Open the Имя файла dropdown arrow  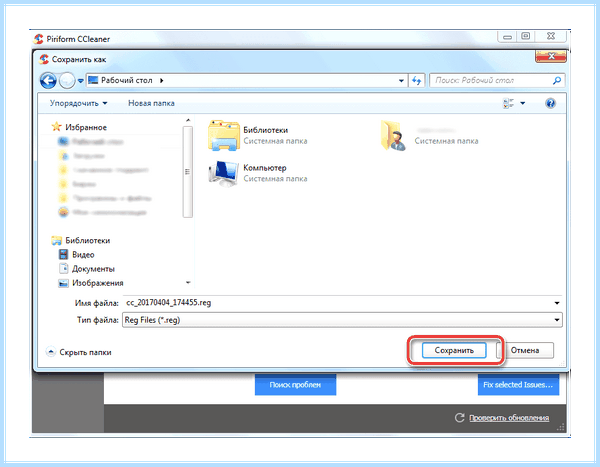tap(557, 303)
